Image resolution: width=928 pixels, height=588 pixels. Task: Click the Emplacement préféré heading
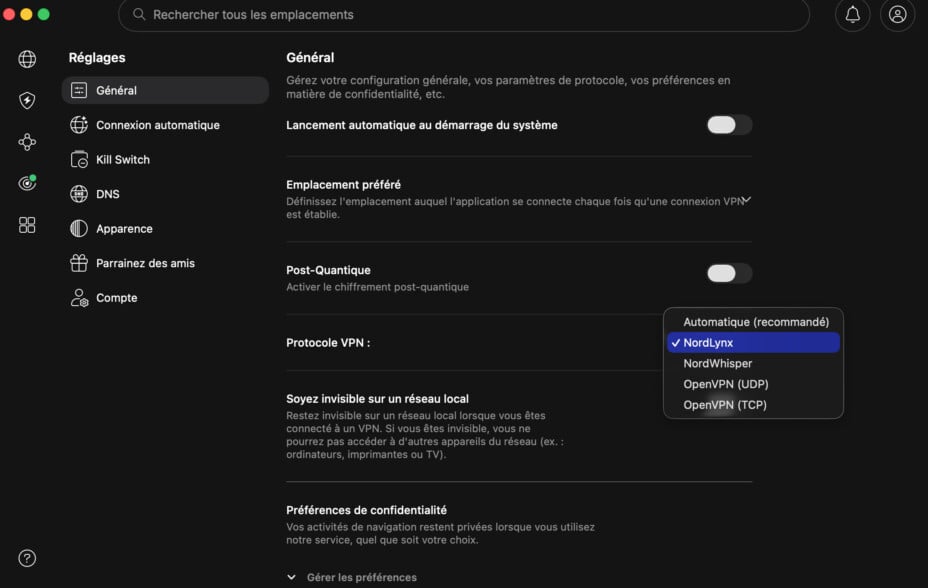coord(343,185)
